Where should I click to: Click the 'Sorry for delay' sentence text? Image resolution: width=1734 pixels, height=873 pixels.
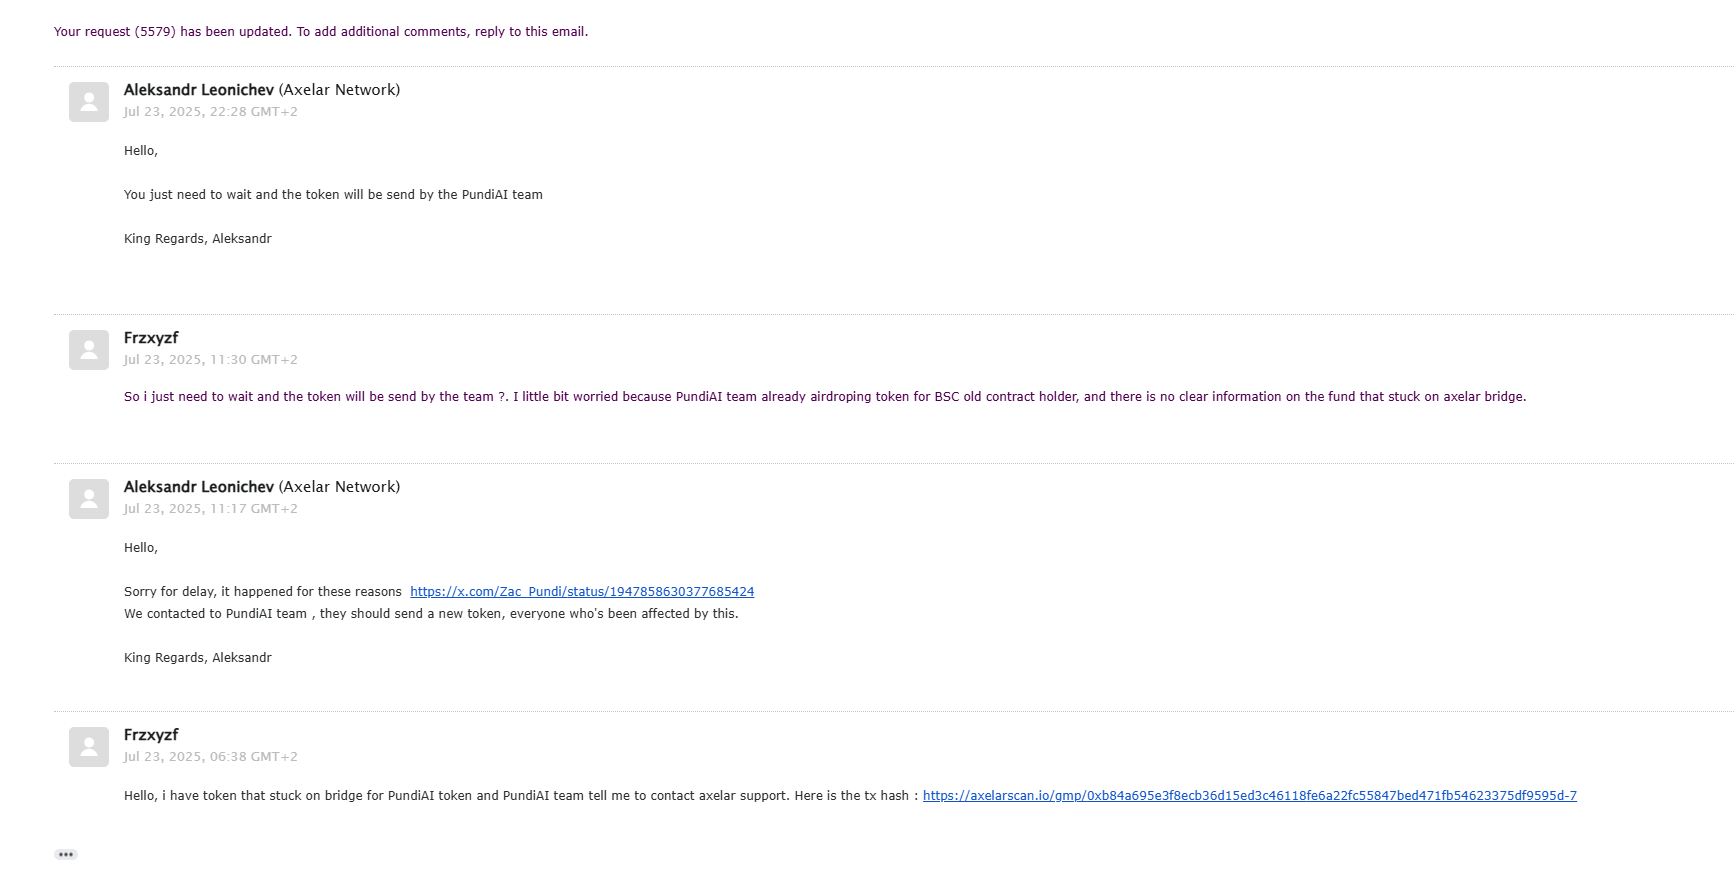[262, 592]
